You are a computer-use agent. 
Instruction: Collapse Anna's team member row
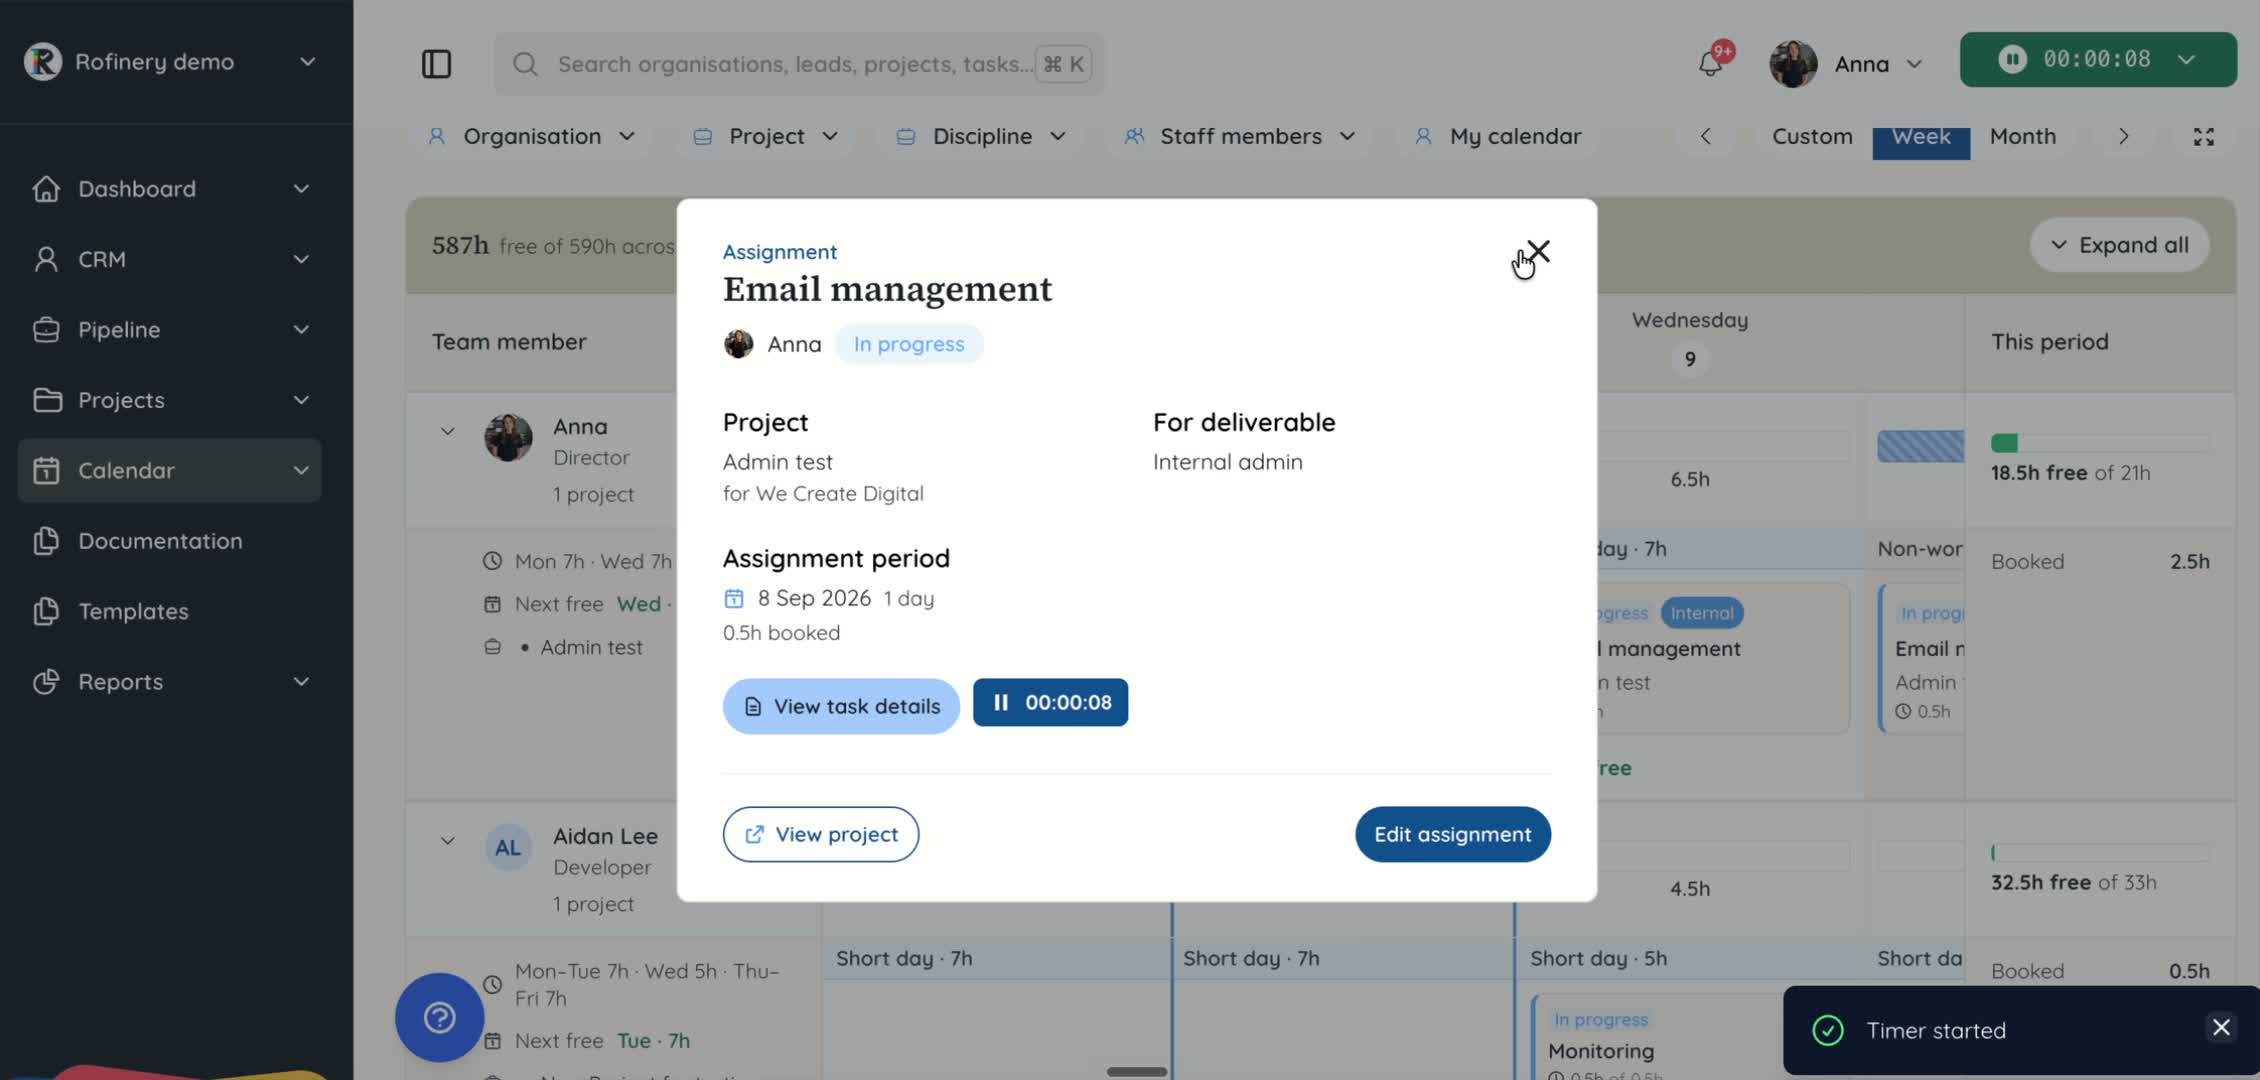tap(447, 431)
